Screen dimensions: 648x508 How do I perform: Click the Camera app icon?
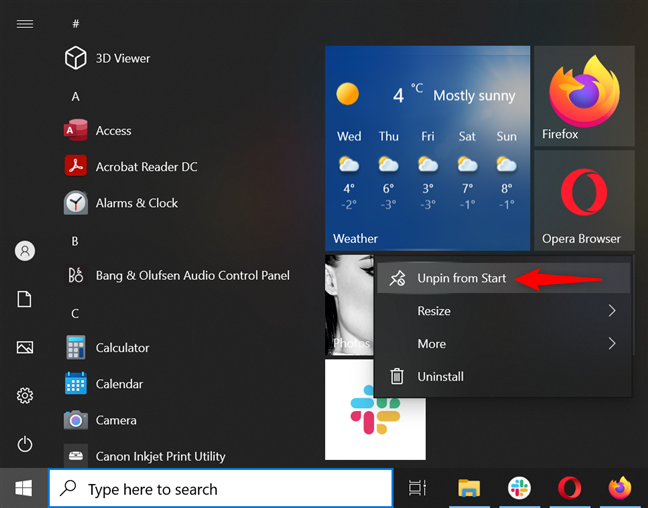click(x=76, y=420)
